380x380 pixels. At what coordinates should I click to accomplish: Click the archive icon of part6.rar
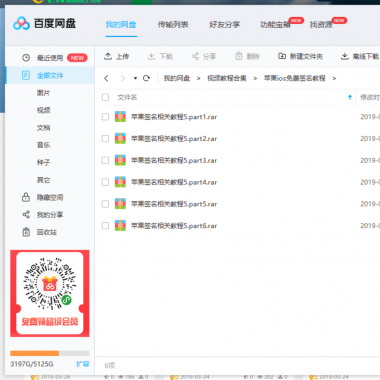click(x=120, y=226)
